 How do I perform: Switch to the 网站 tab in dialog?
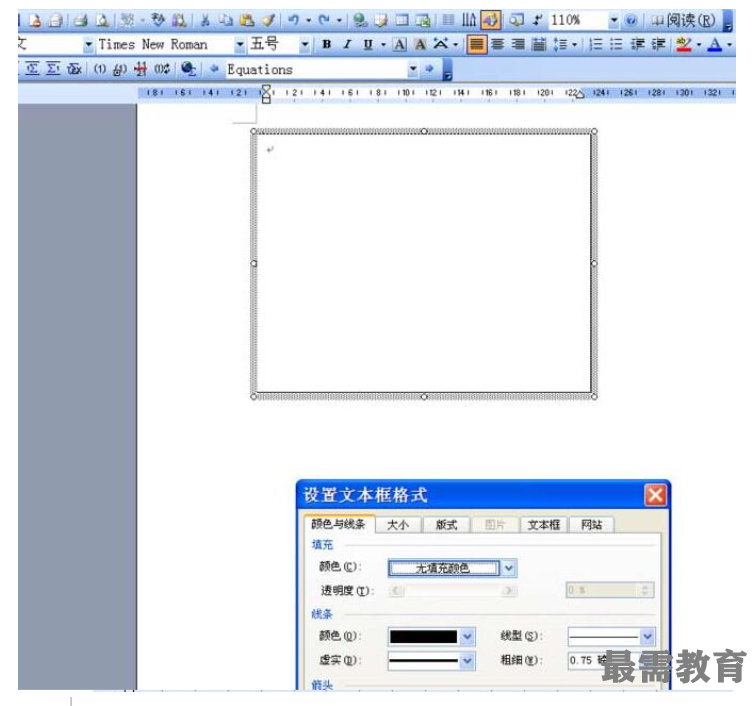point(592,525)
